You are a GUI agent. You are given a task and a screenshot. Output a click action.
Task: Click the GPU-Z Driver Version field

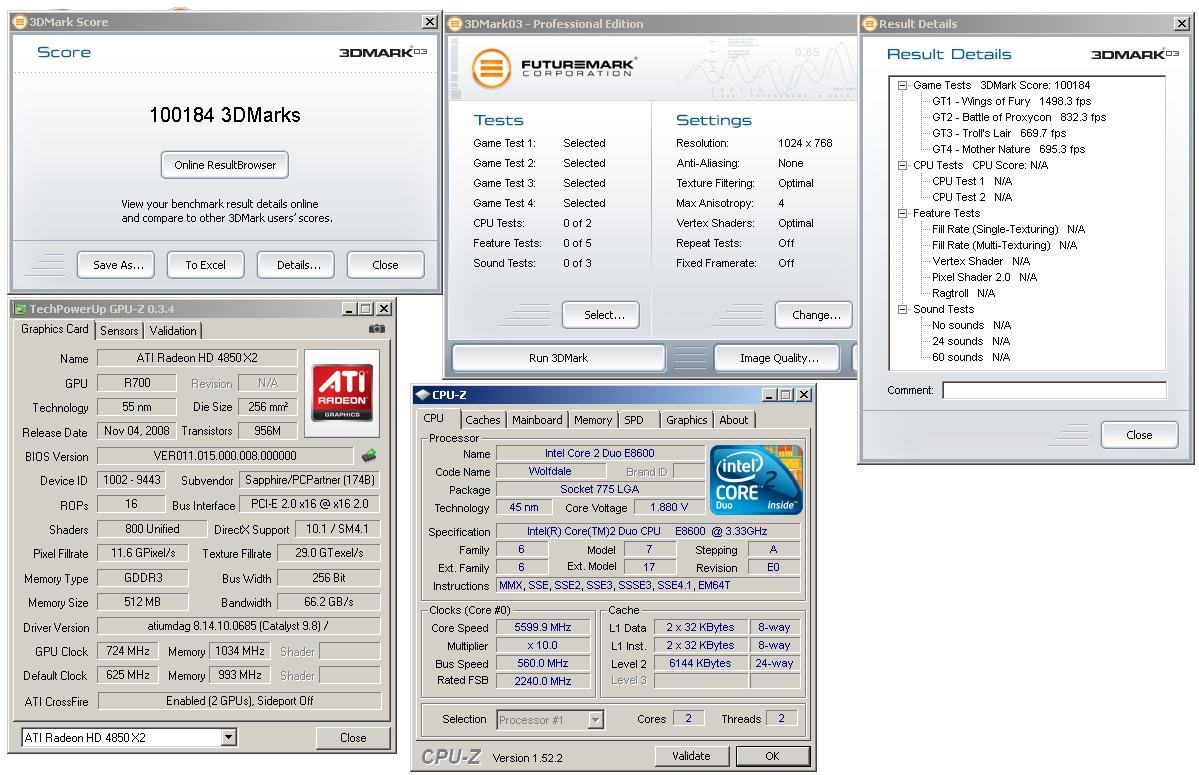click(239, 626)
